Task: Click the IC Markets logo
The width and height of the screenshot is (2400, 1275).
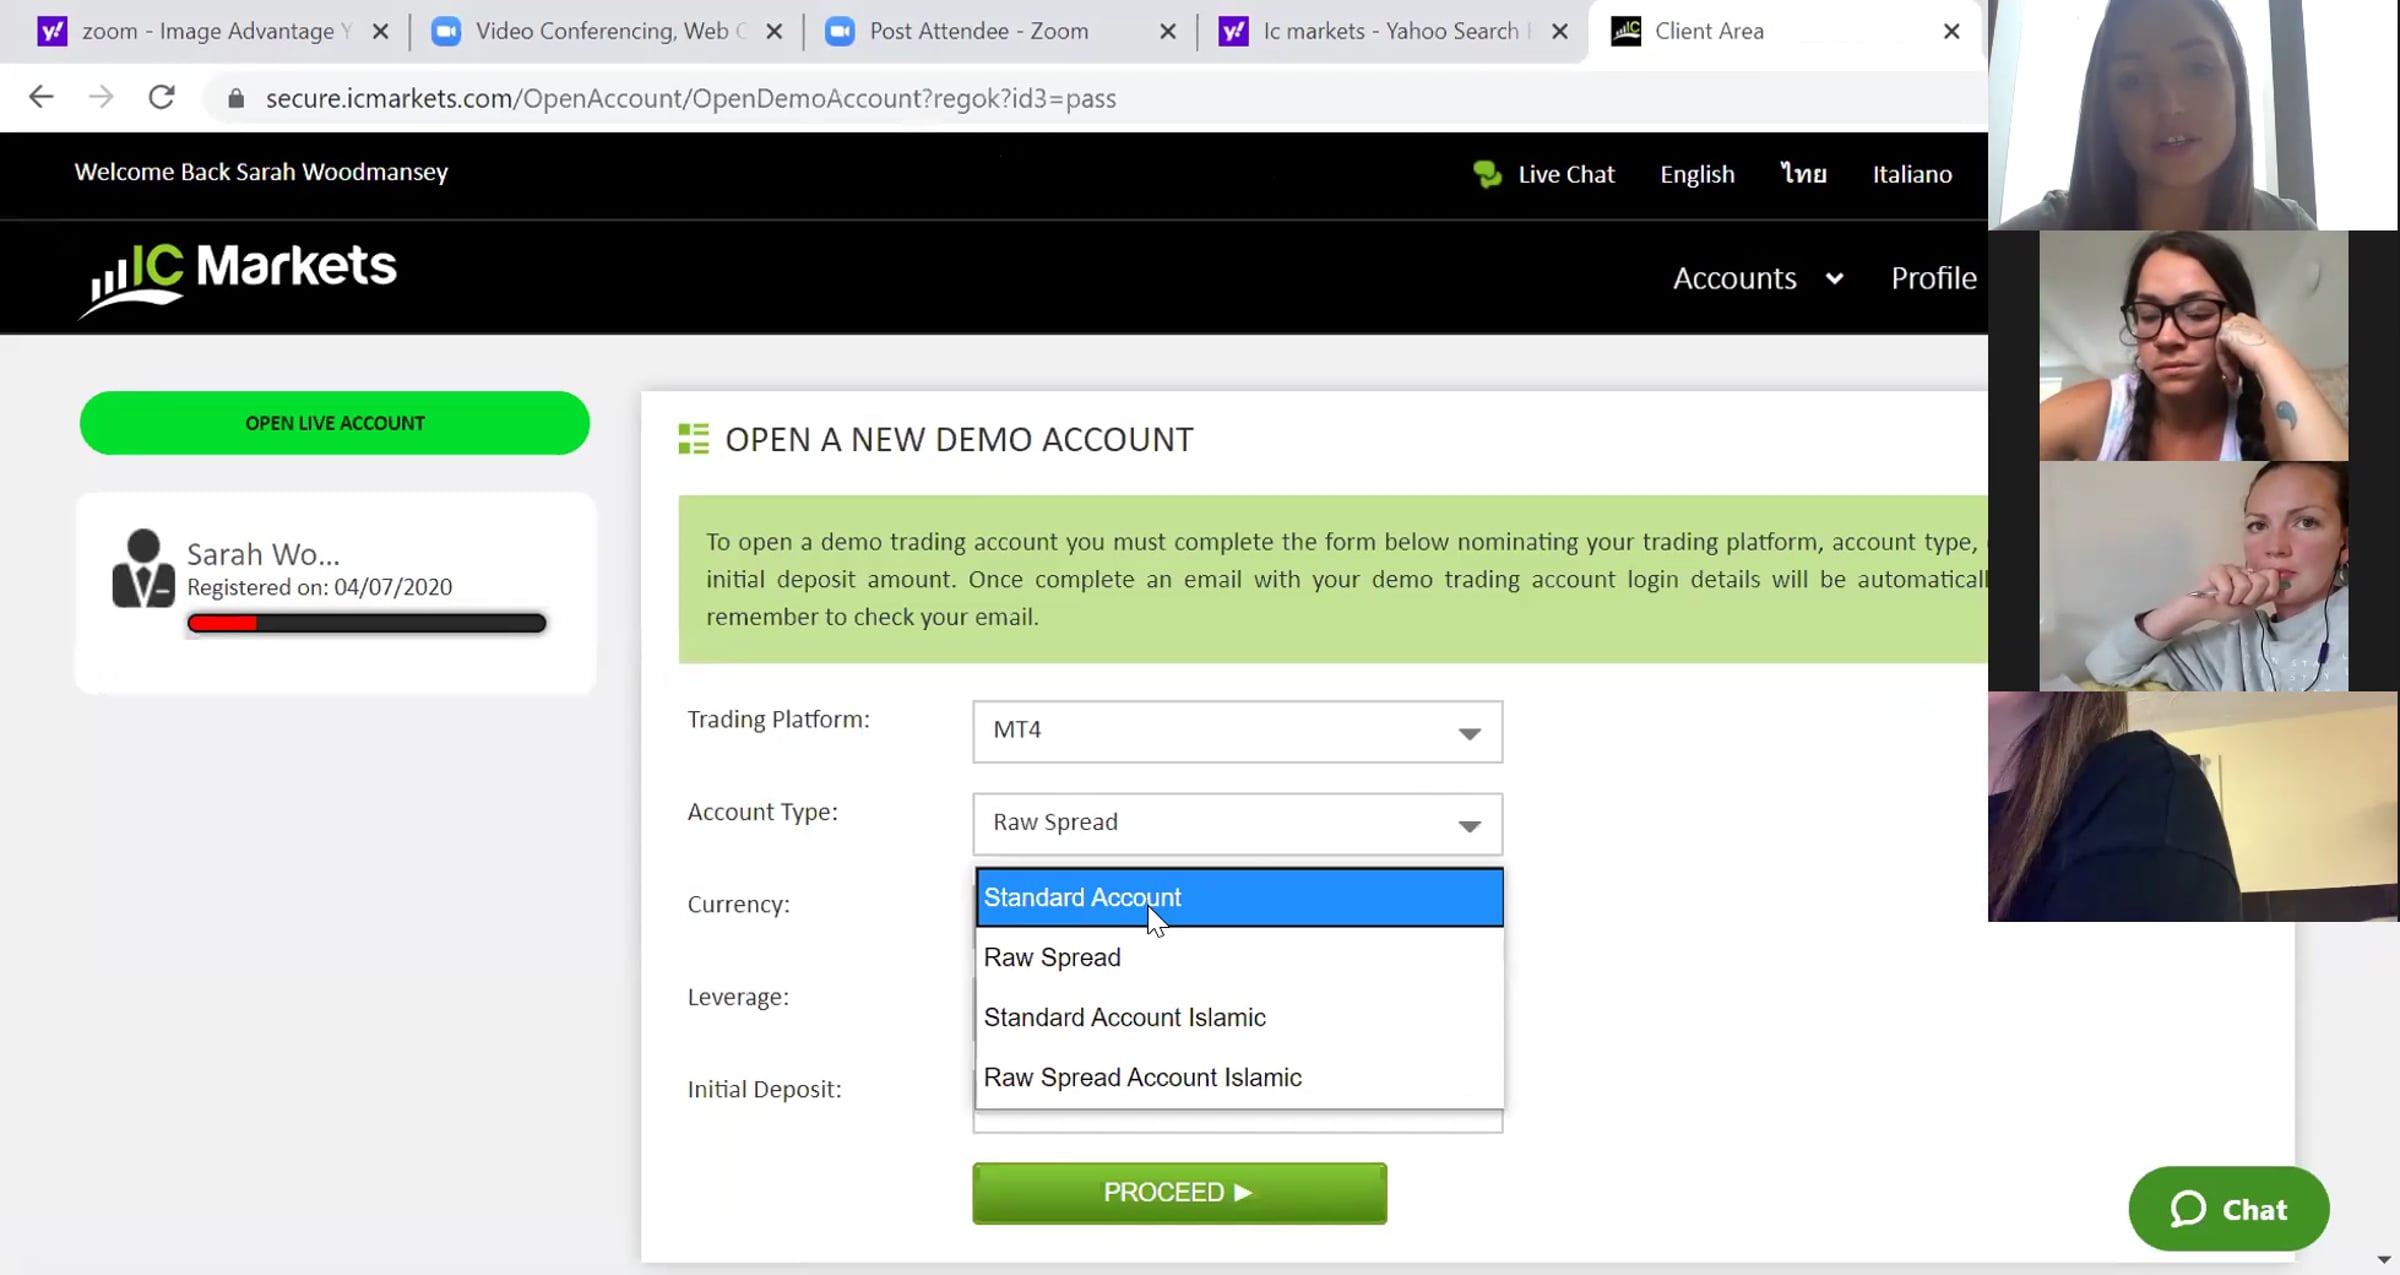Action: coord(238,277)
